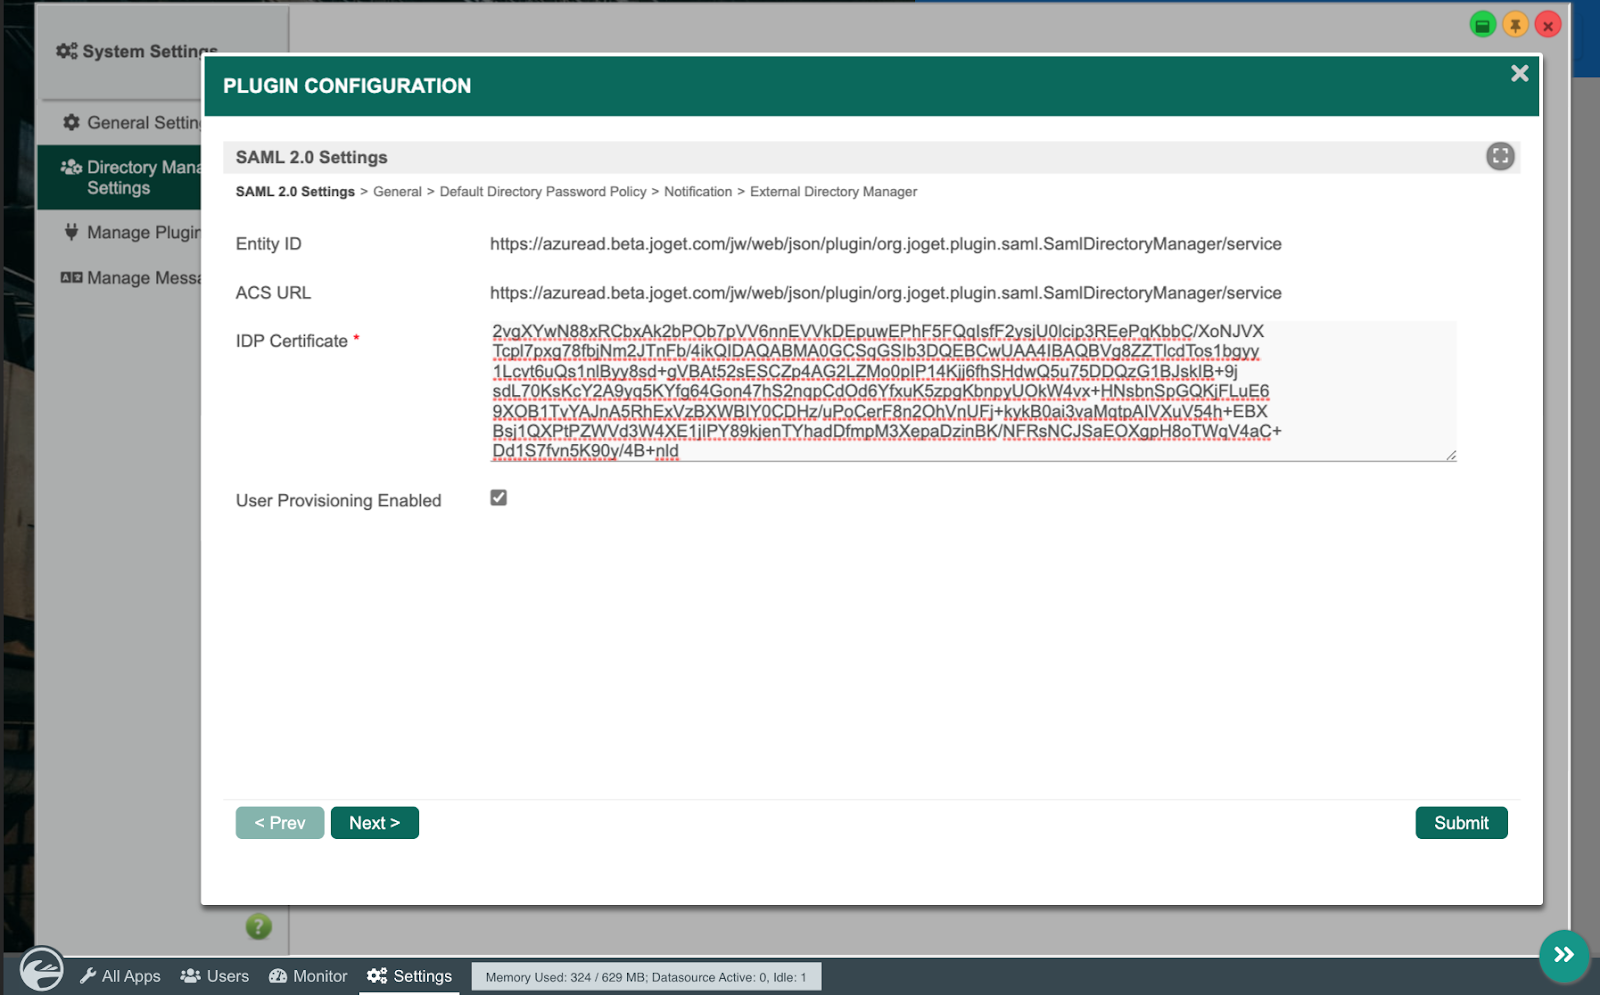Click the wrench icon beside All Apps
Viewport: 1600px width, 995px height.
tap(88, 976)
